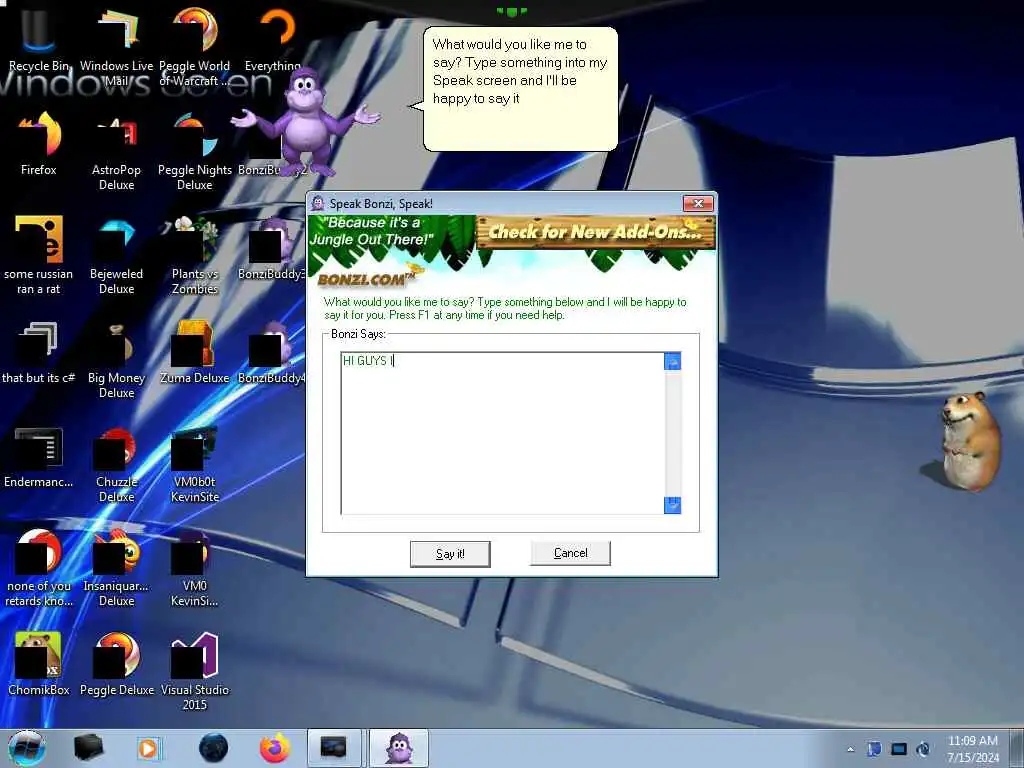
Task: Select the Everything desktop icon
Action: tap(273, 38)
